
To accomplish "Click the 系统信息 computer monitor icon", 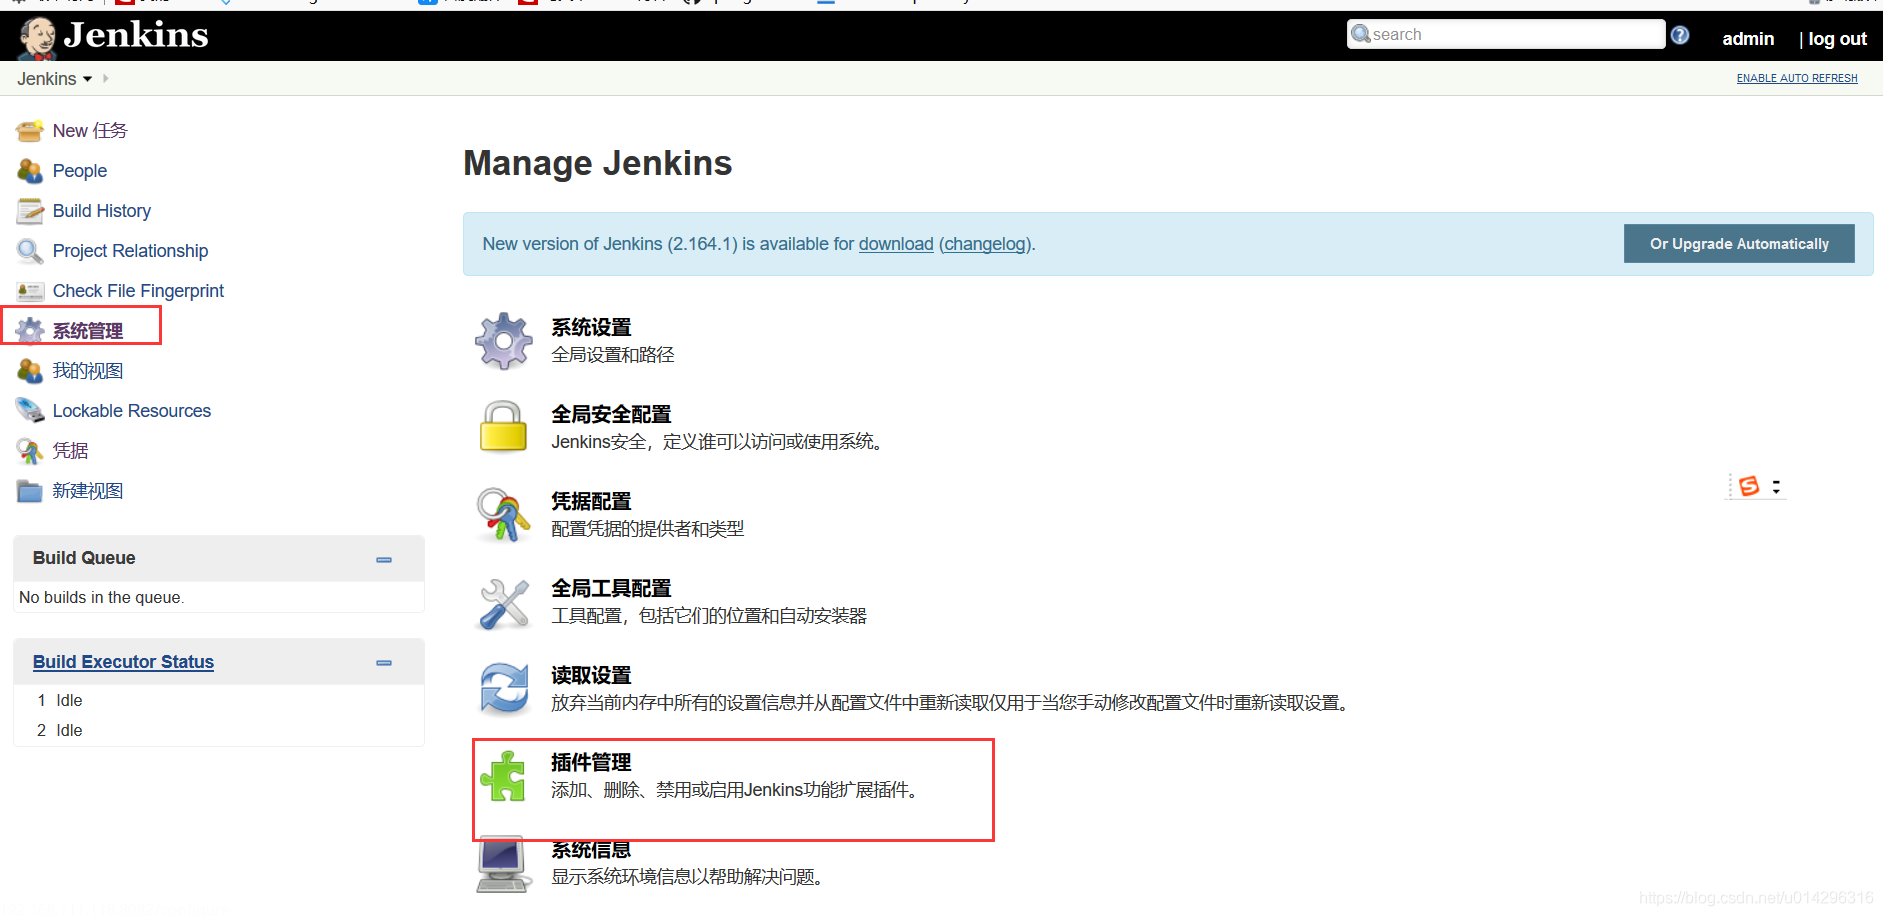I will pyautogui.click(x=503, y=864).
